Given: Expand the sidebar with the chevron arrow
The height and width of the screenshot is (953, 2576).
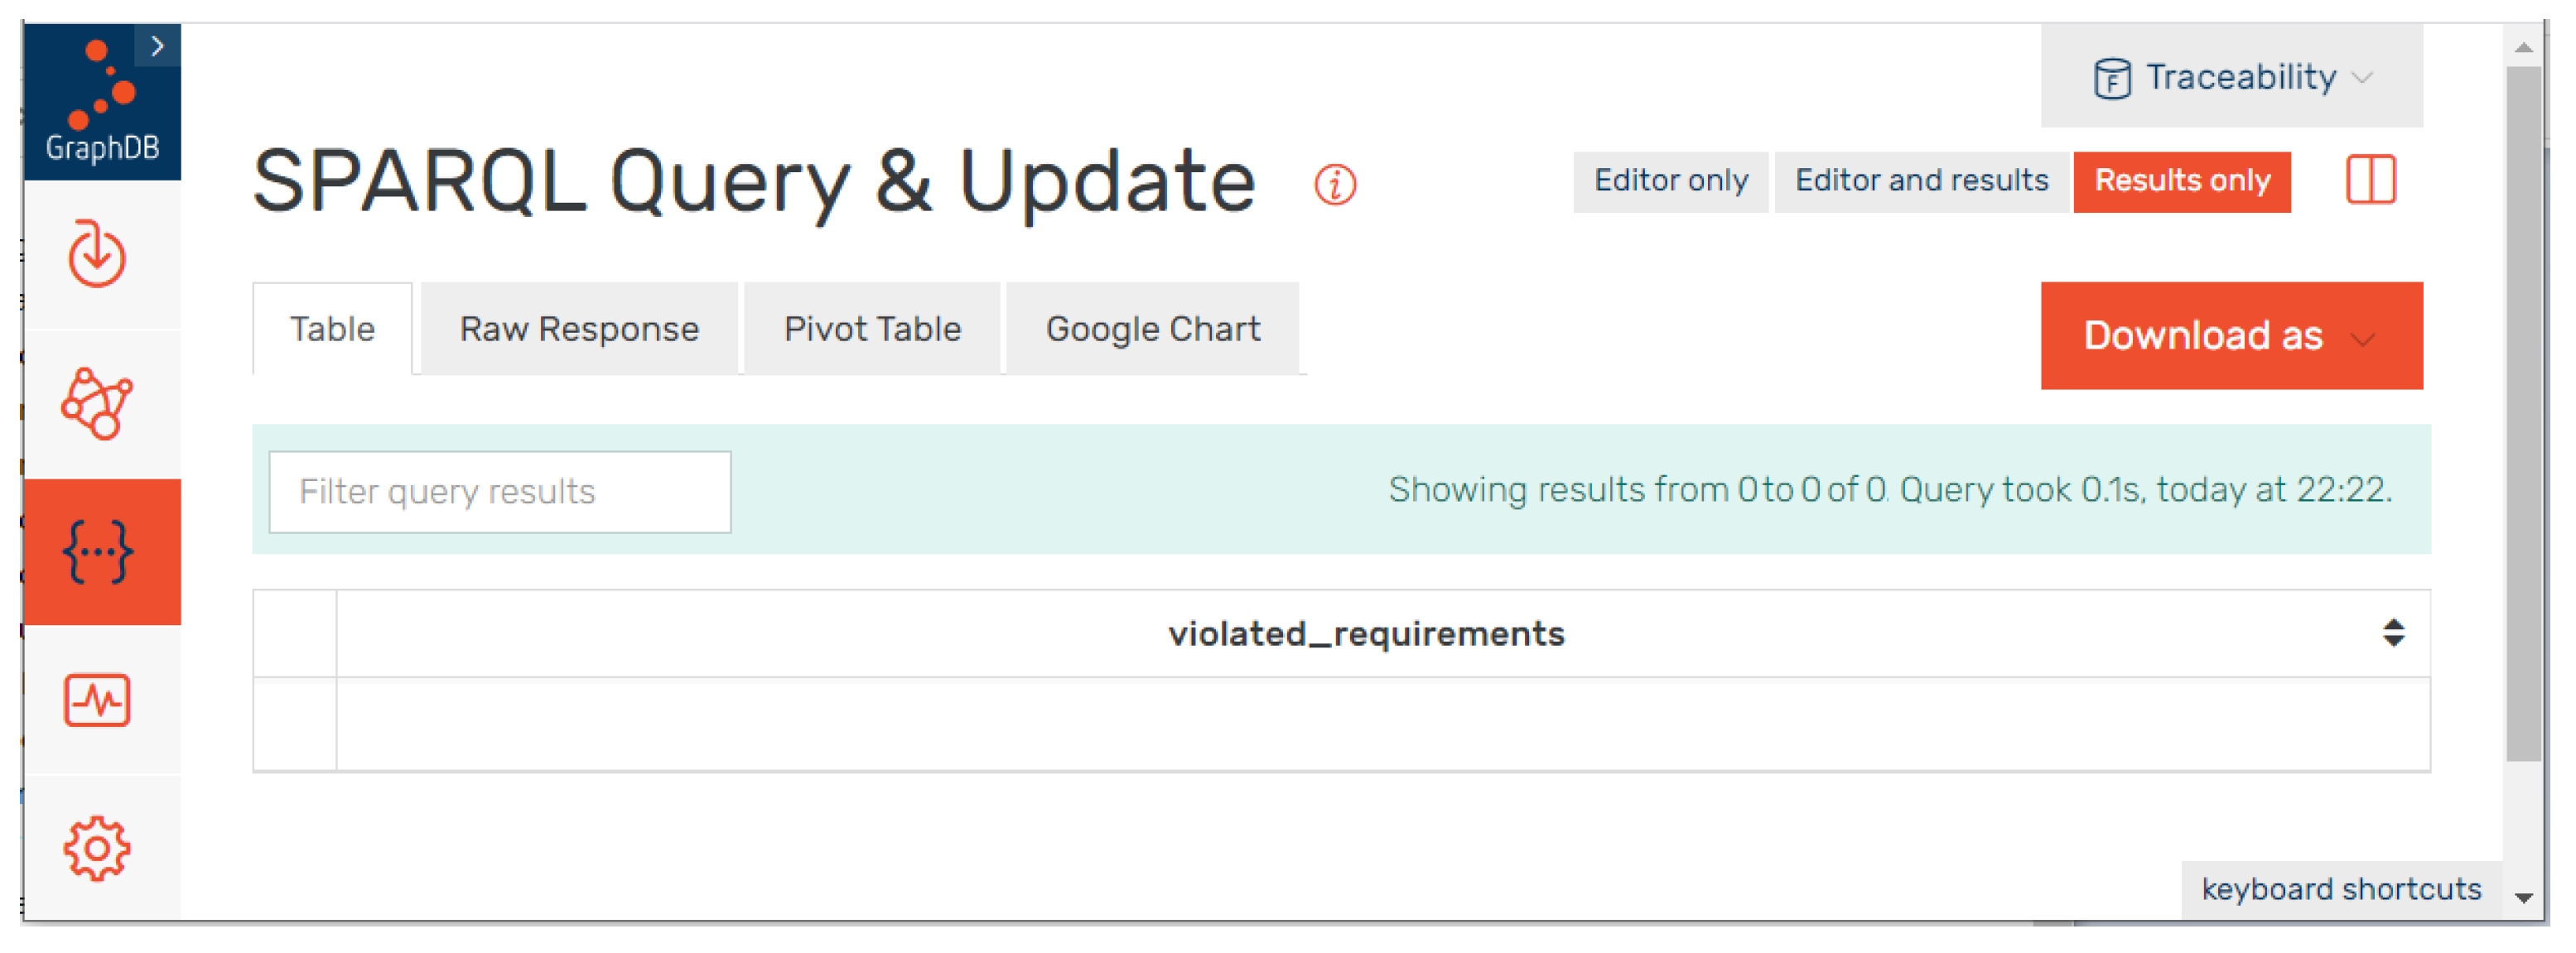Looking at the screenshot, I should coord(157,46).
